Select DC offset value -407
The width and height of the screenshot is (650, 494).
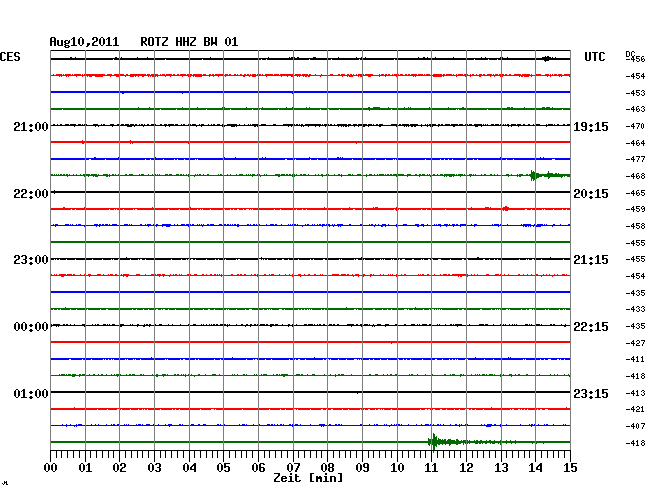pos(635,426)
